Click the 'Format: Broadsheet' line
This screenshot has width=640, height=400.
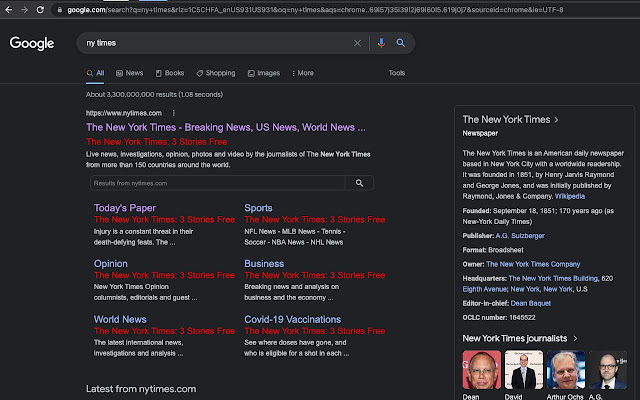coord(493,250)
